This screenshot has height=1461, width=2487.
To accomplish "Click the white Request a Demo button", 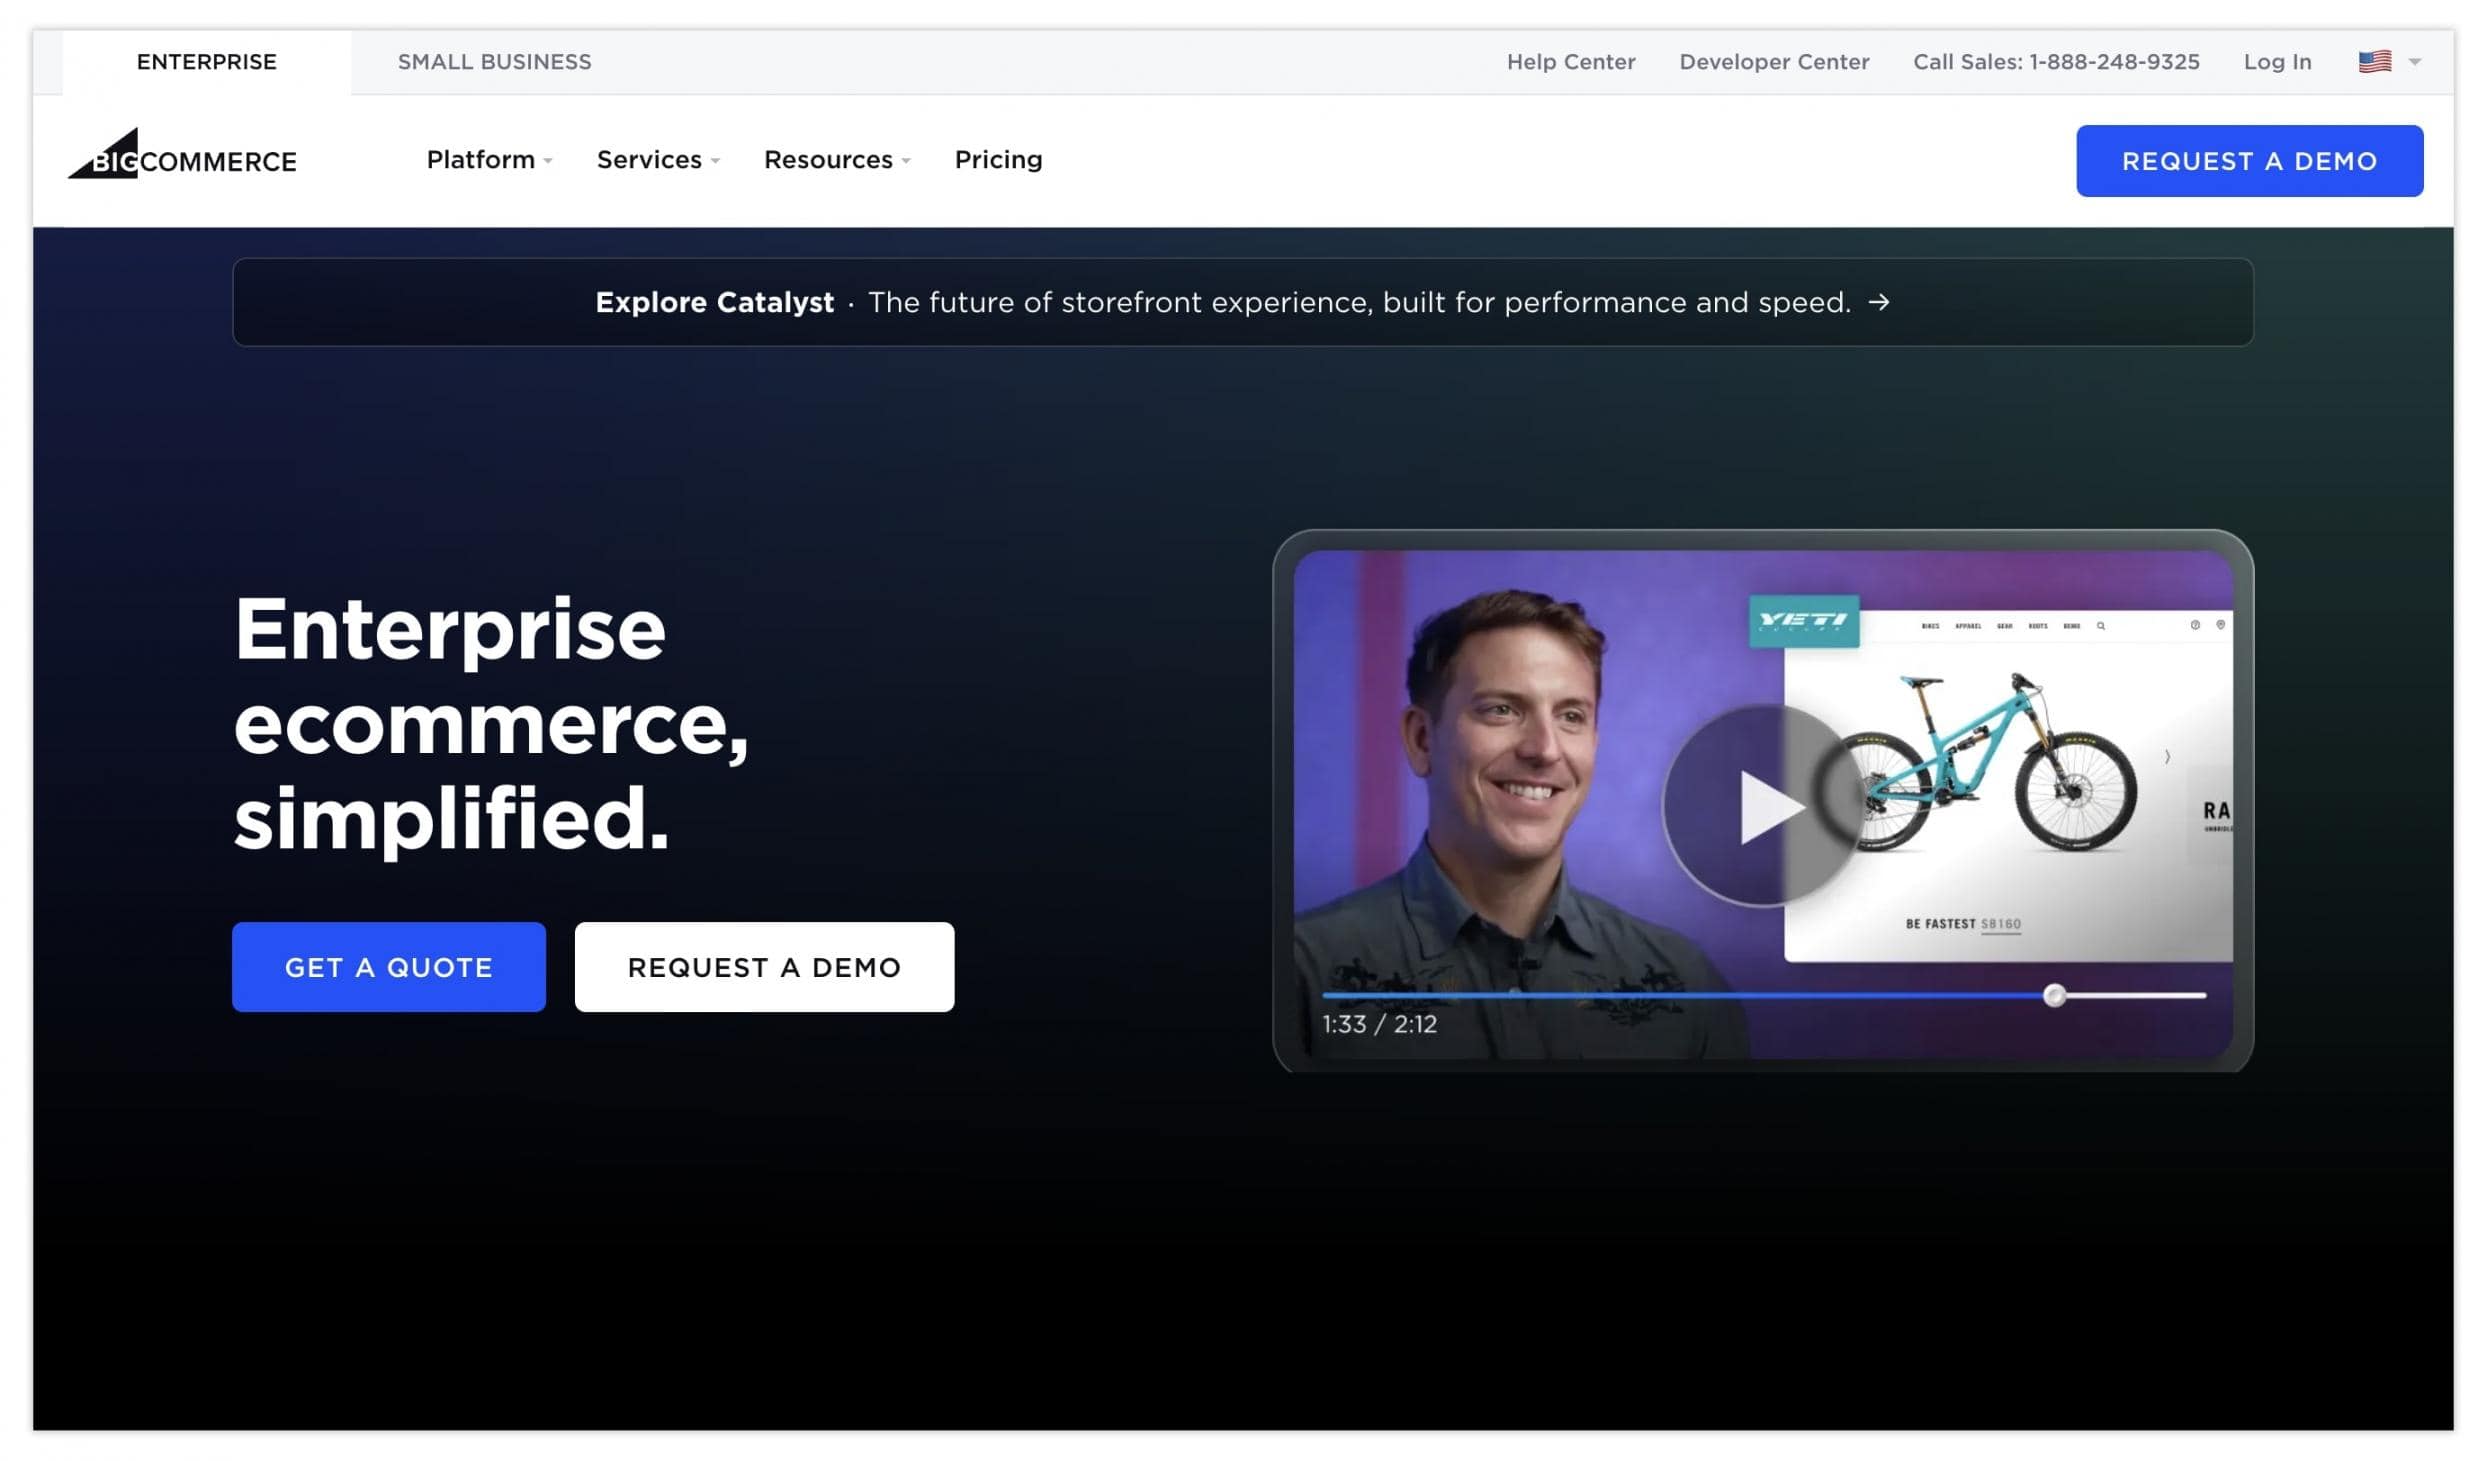I will point(764,967).
